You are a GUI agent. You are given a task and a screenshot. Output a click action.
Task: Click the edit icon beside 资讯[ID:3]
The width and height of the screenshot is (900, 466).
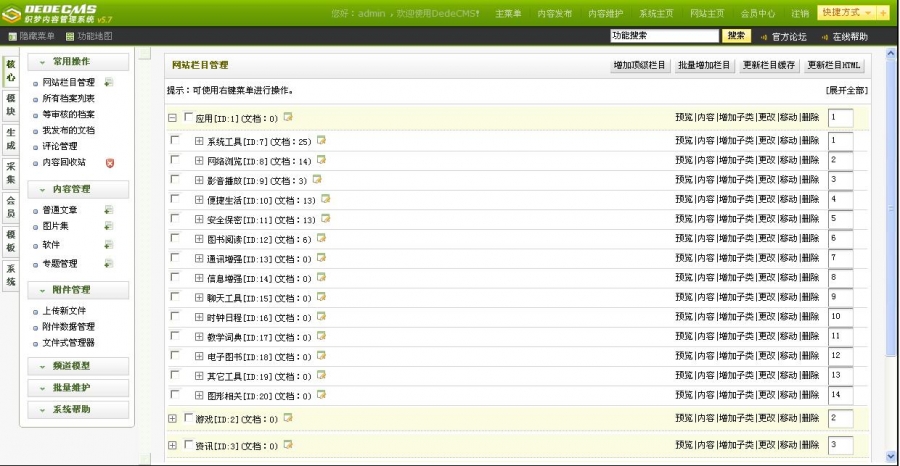click(x=288, y=445)
